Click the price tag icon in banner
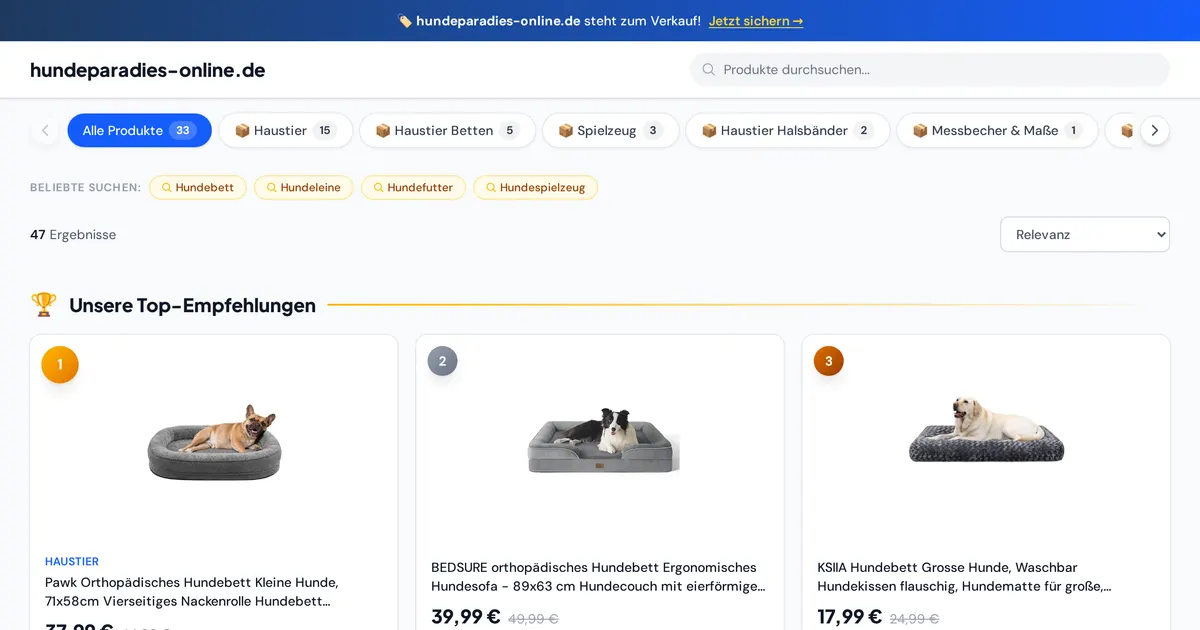Image resolution: width=1200 pixels, height=630 pixels. pos(404,21)
